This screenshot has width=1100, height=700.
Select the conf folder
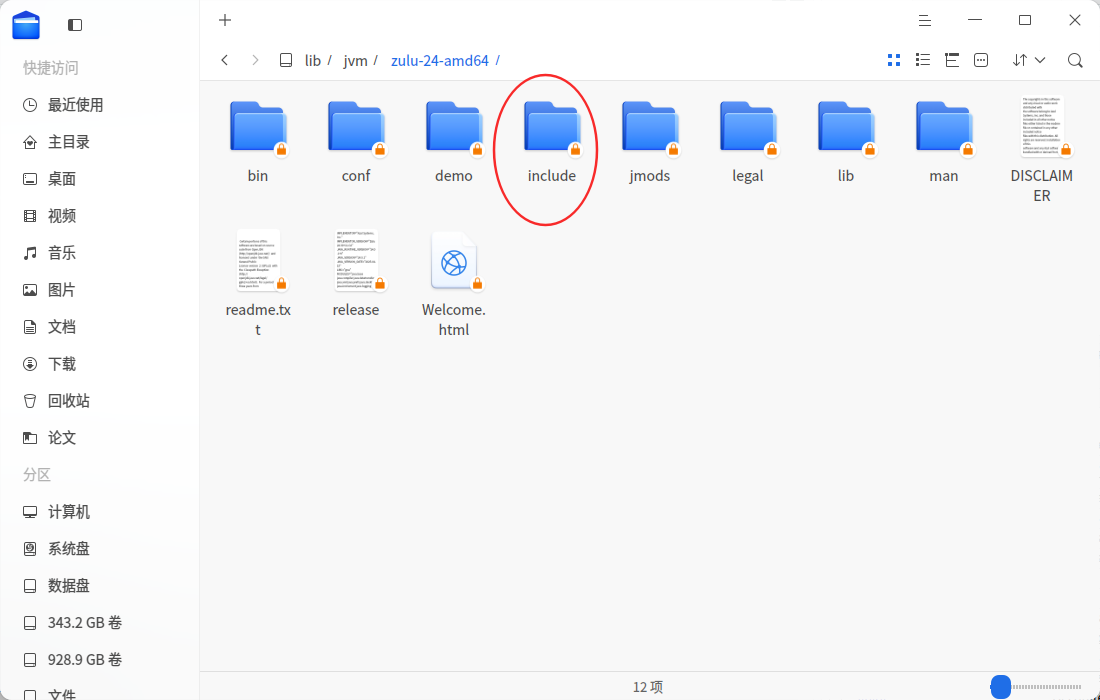coord(356,142)
